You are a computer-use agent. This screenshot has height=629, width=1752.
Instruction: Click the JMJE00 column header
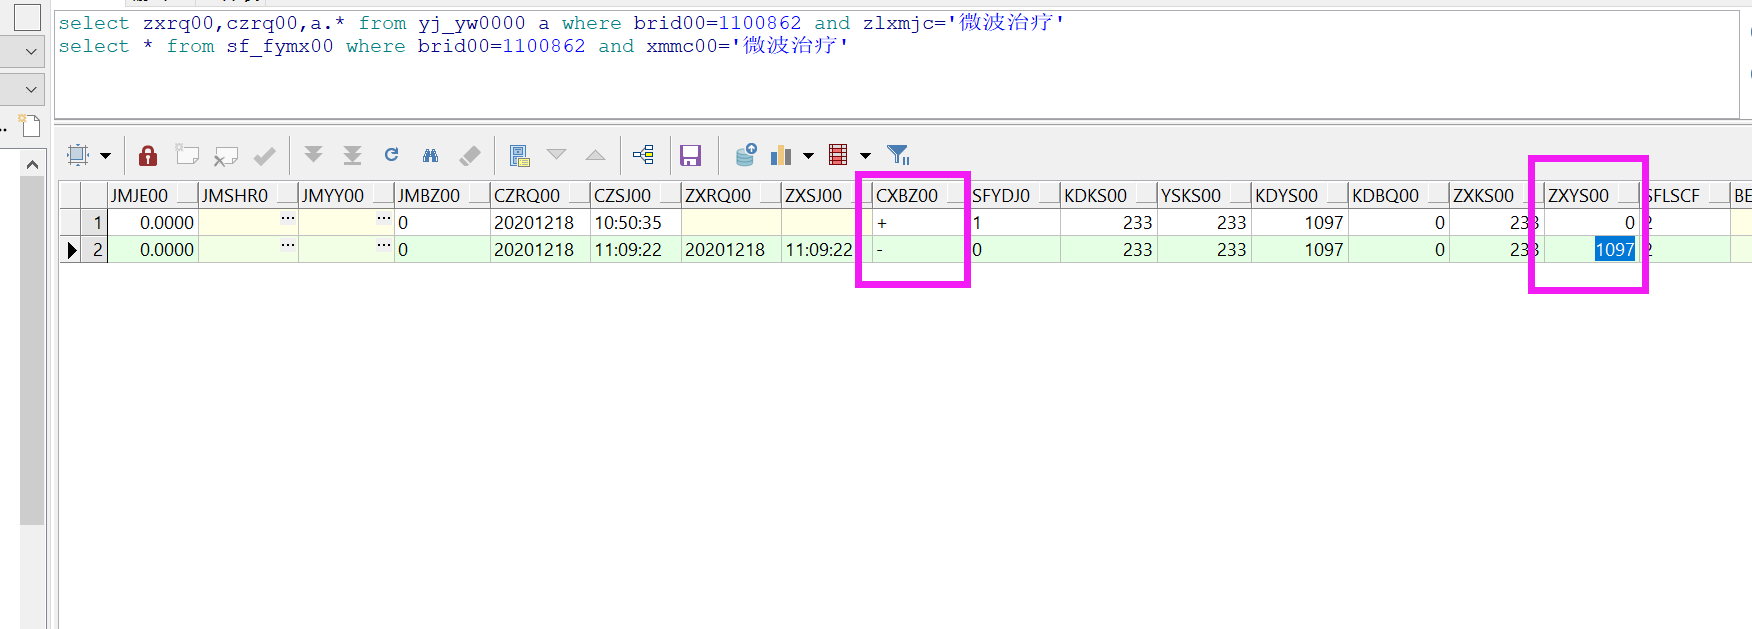pos(152,195)
